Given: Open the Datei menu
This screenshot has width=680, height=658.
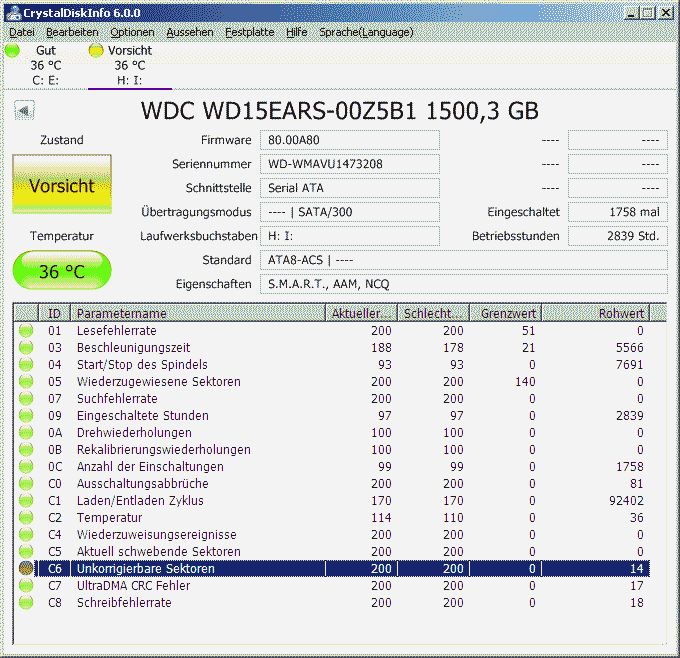Looking at the screenshot, I should click(22, 32).
